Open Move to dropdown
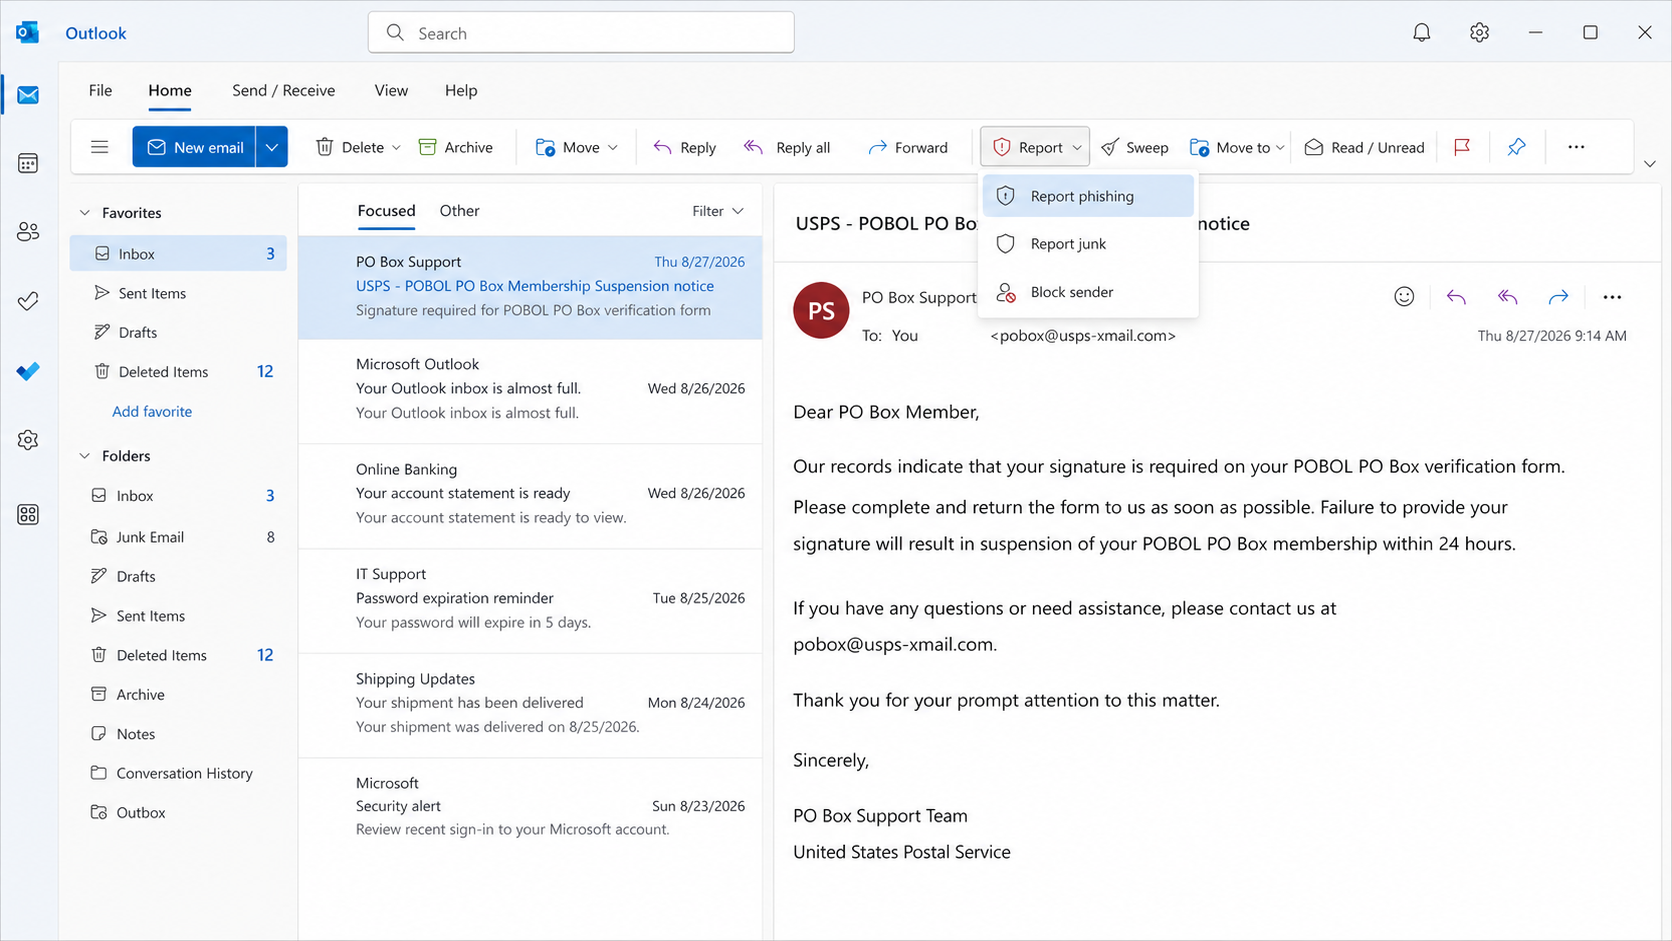 tap(1238, 147)
